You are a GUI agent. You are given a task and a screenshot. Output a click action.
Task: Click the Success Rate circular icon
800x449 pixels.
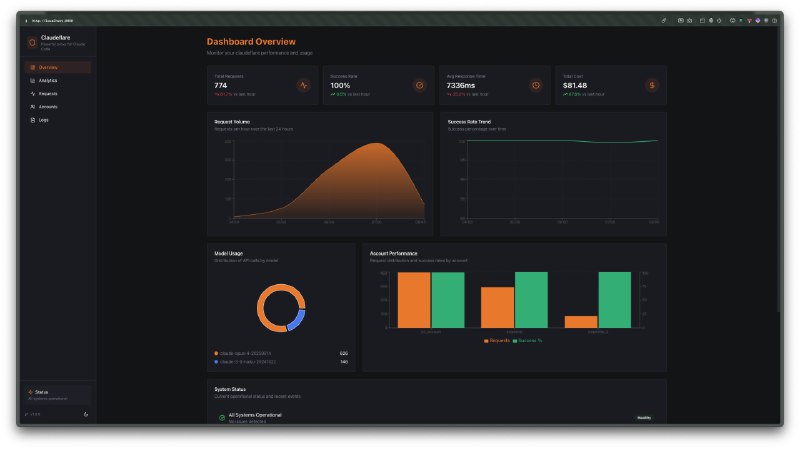tap(420, 85)
